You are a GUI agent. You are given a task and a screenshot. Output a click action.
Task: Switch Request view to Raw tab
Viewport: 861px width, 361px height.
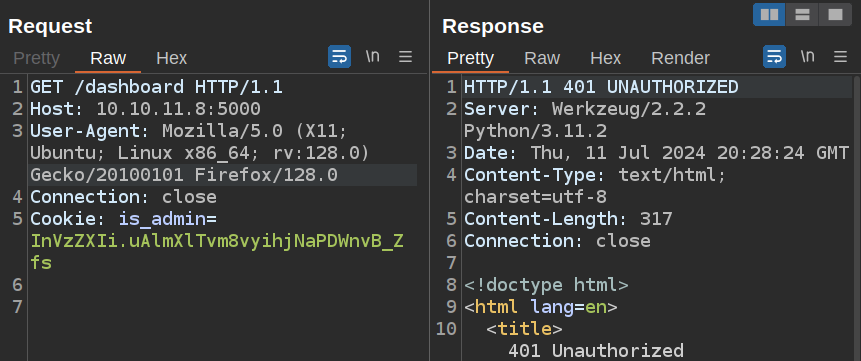[108, 58]
